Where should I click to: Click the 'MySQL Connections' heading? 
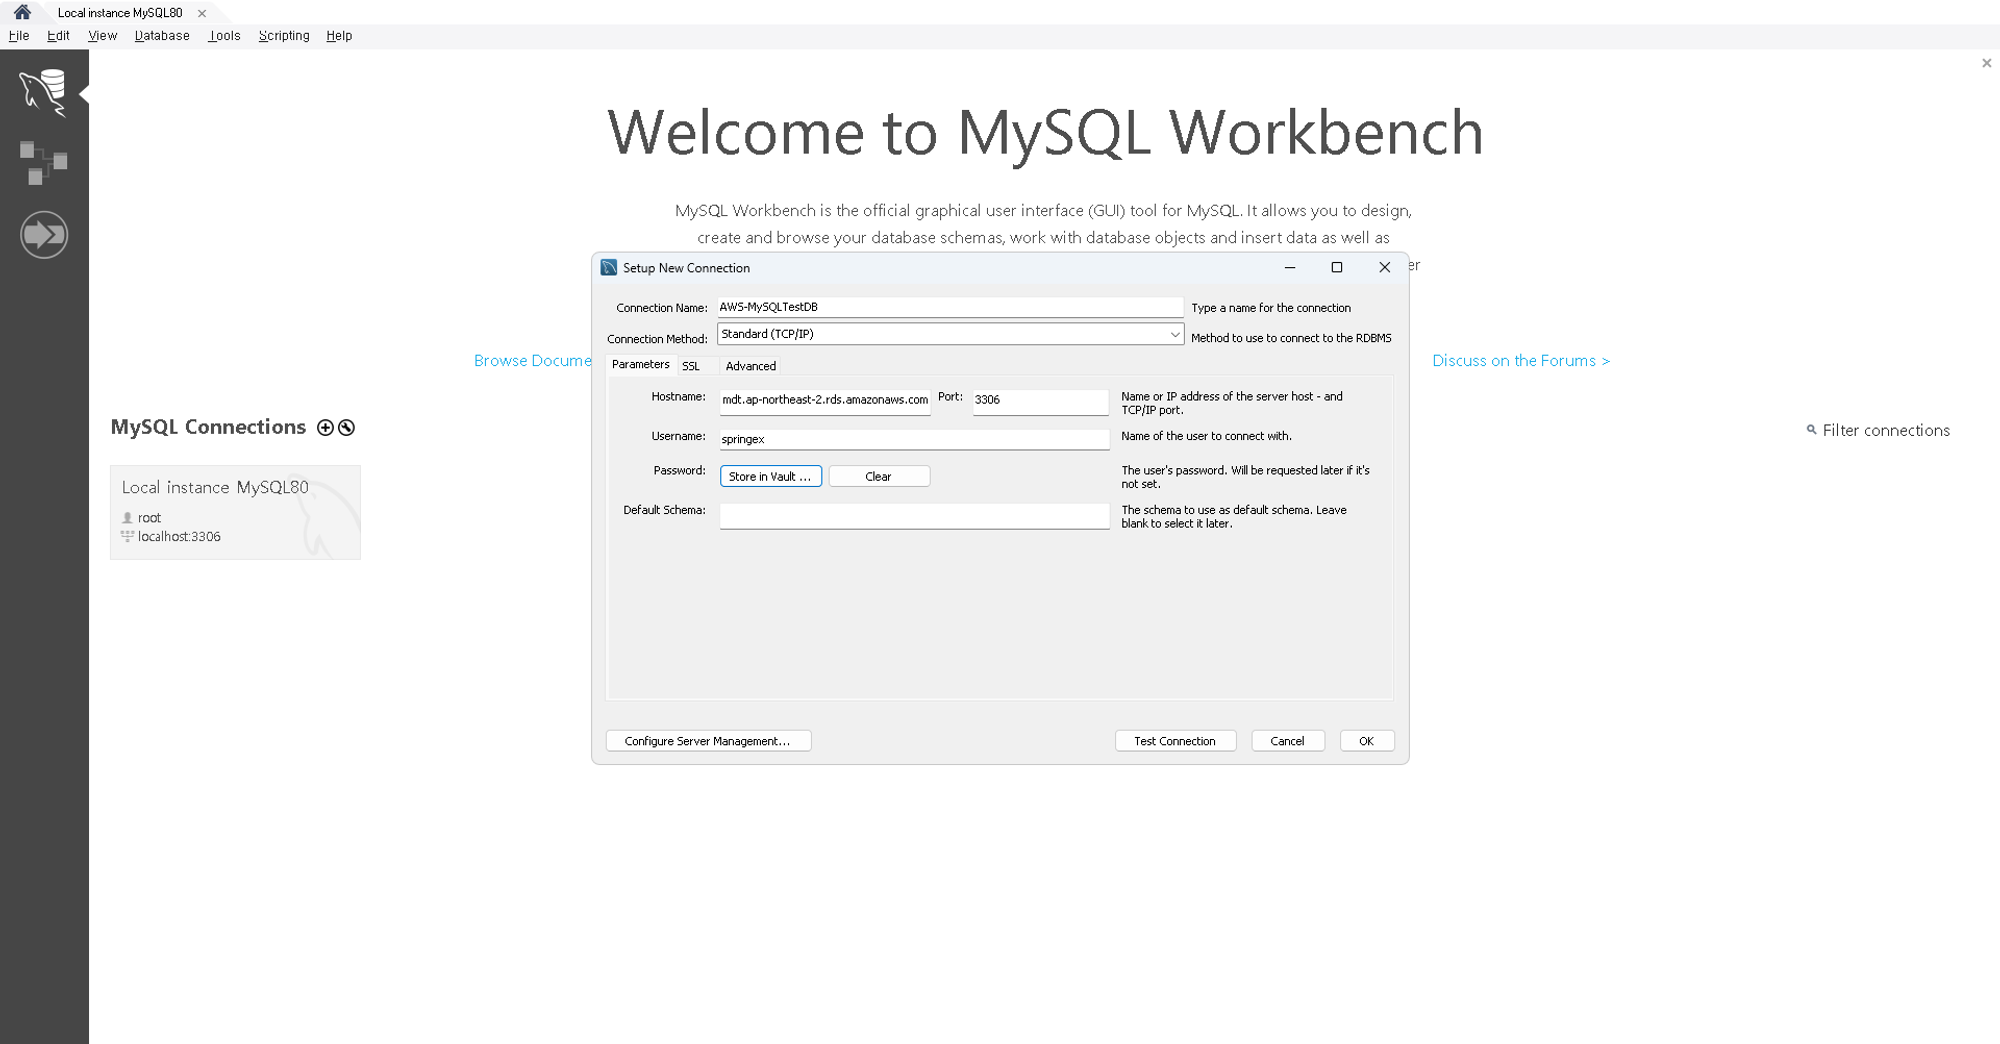(208, 427)
